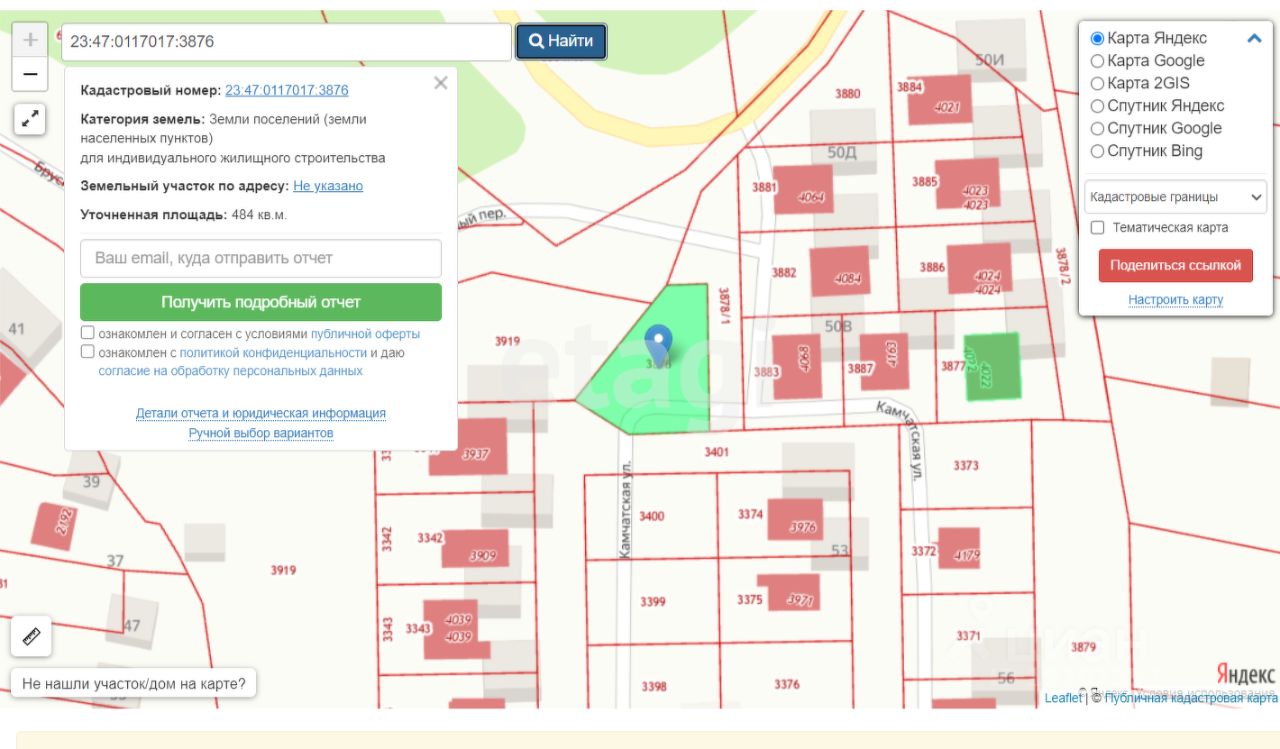Viewport: 1280px width, 749px height.
Task: Click parcel label 3376
Action: [x=787, y=684]
